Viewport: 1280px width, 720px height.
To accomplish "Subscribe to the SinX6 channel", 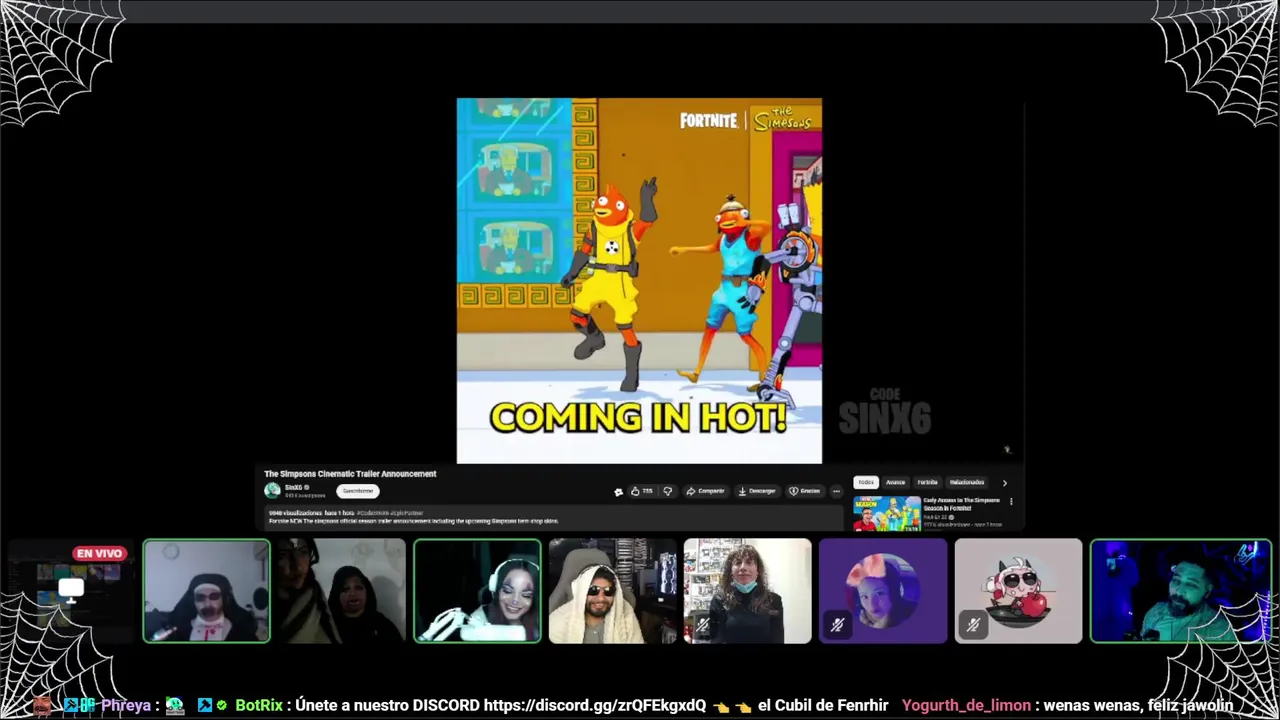I will [357, 491].
